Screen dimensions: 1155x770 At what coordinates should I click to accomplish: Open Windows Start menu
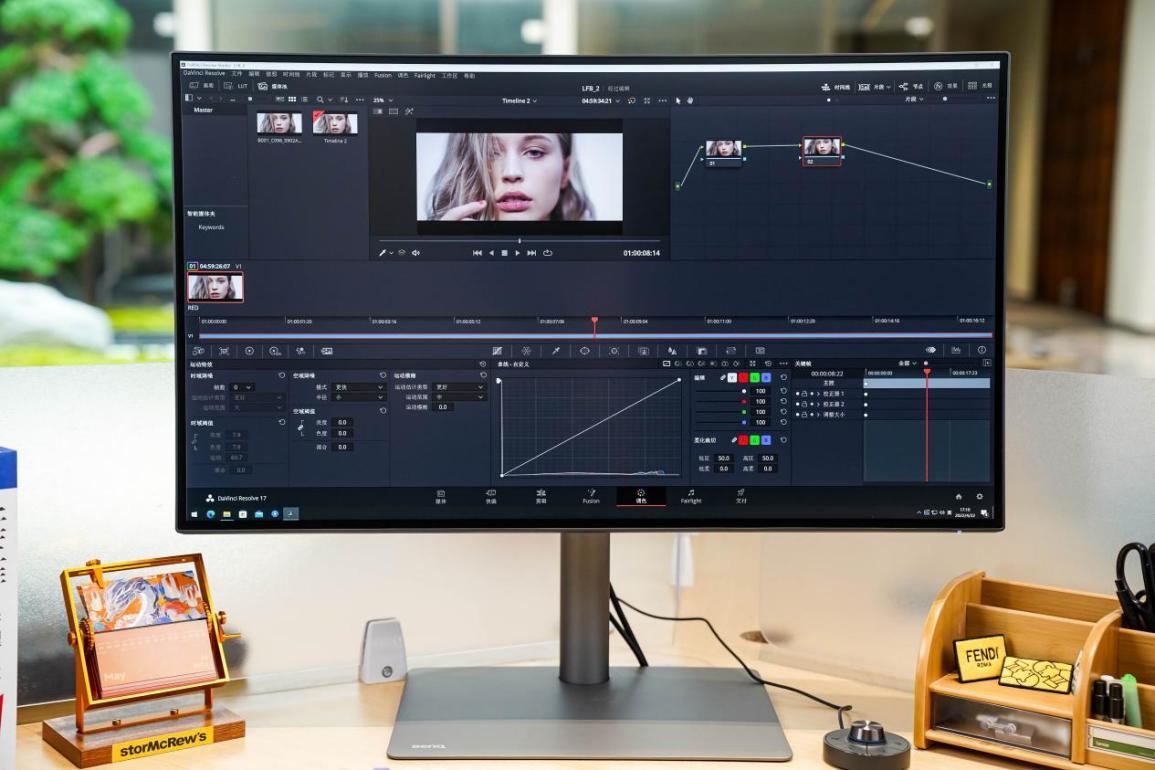[194, 514]
